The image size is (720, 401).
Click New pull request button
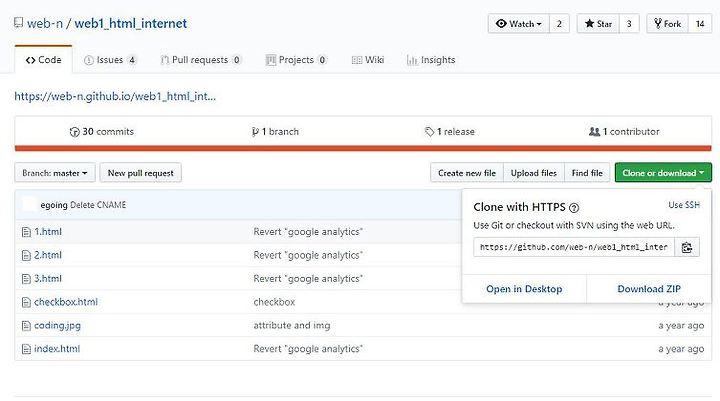141,173
